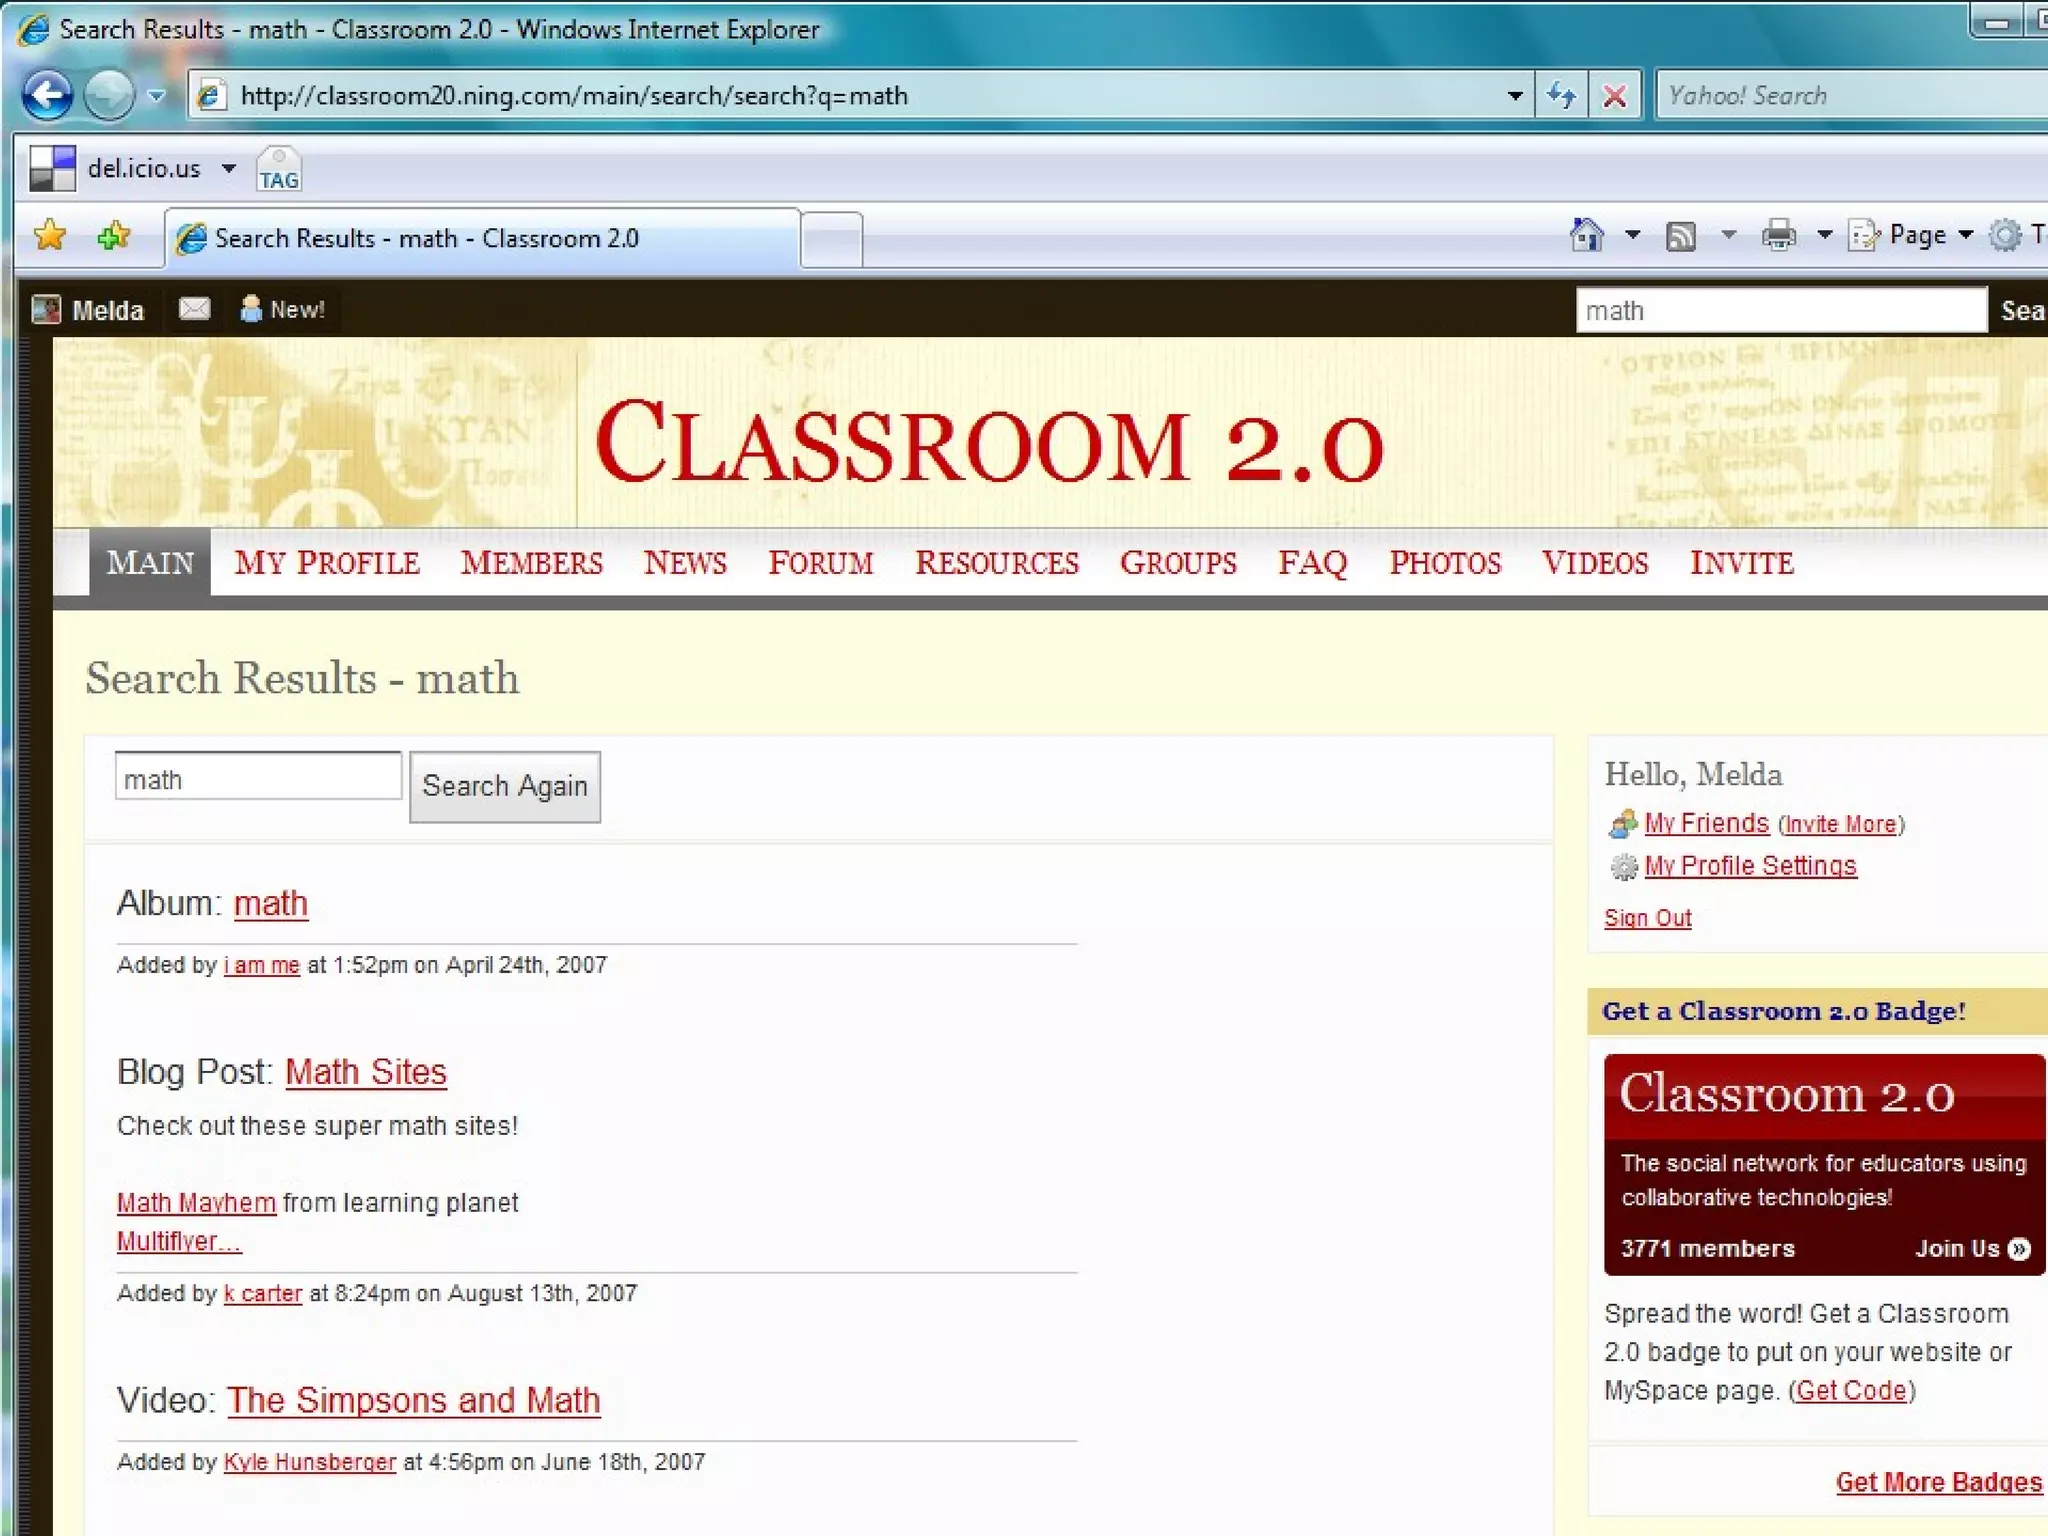2048x1536 pixels.
Task: Expand the address bar history dropdown
Action: pos(1515,96)
